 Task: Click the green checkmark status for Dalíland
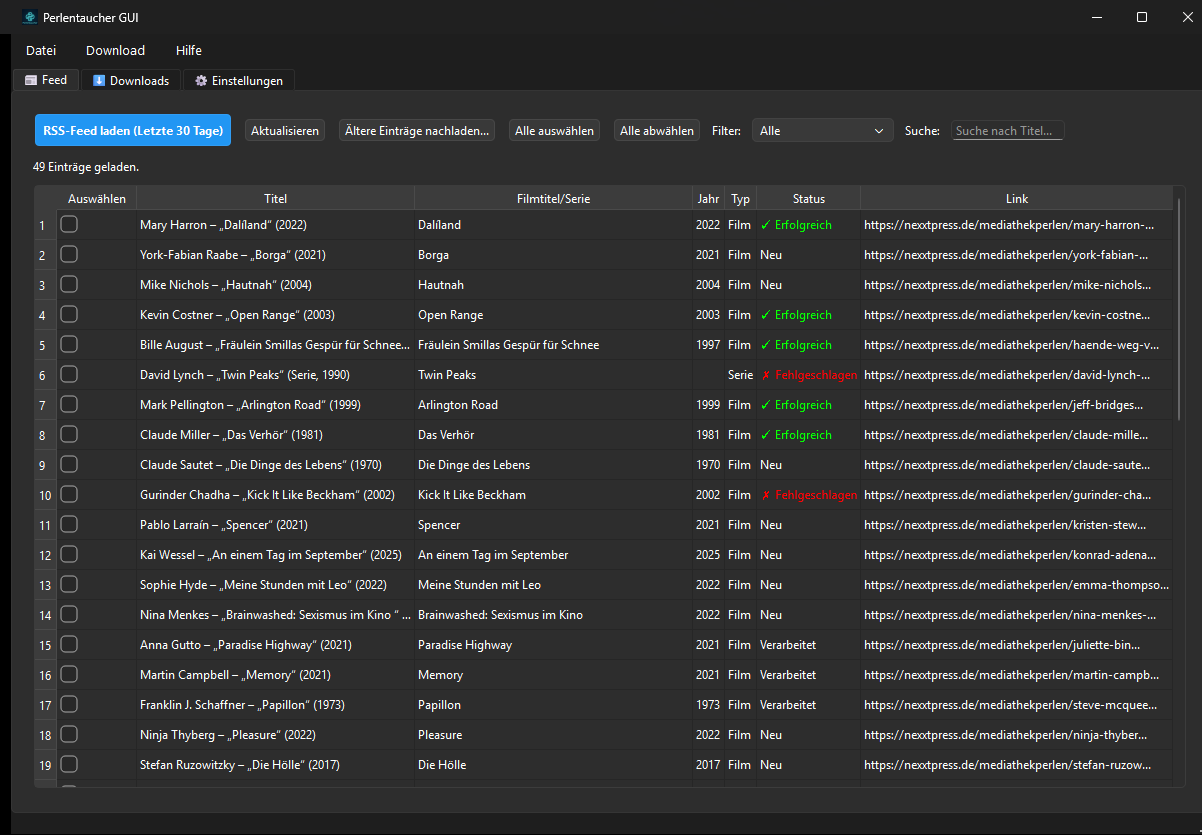pos(765,225)
